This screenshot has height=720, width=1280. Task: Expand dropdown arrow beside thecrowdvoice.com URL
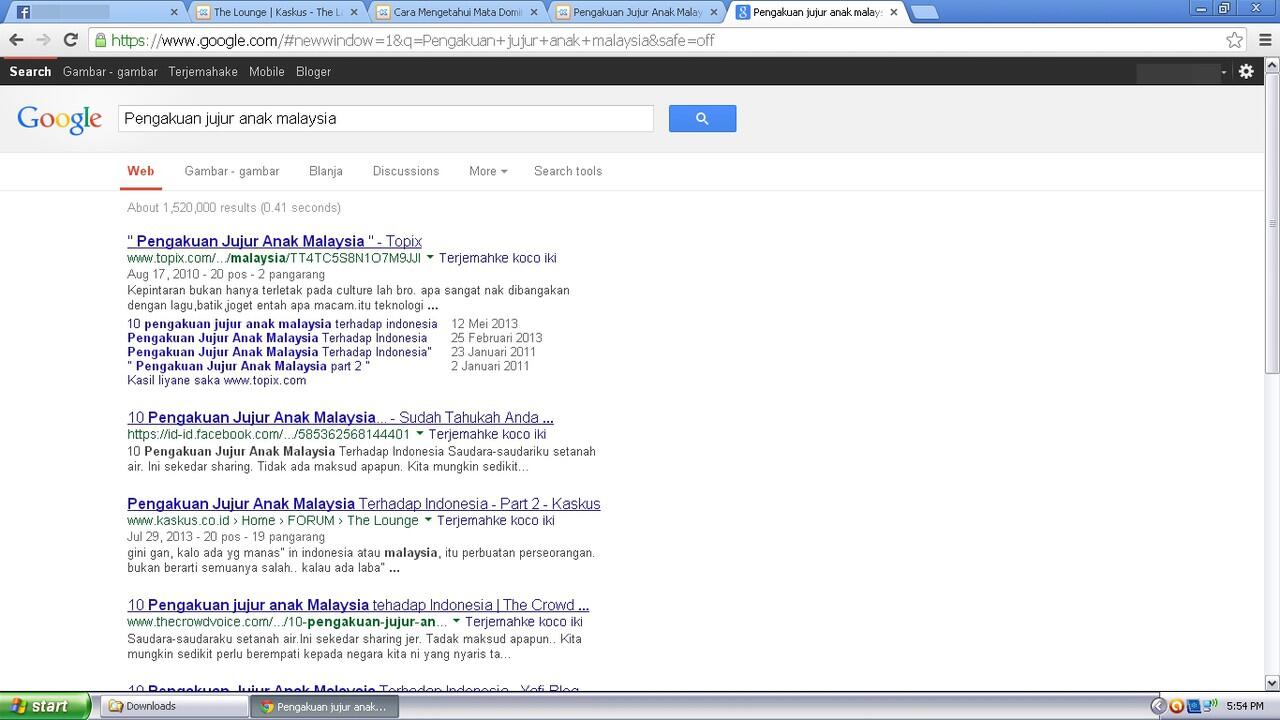point(456,622)
